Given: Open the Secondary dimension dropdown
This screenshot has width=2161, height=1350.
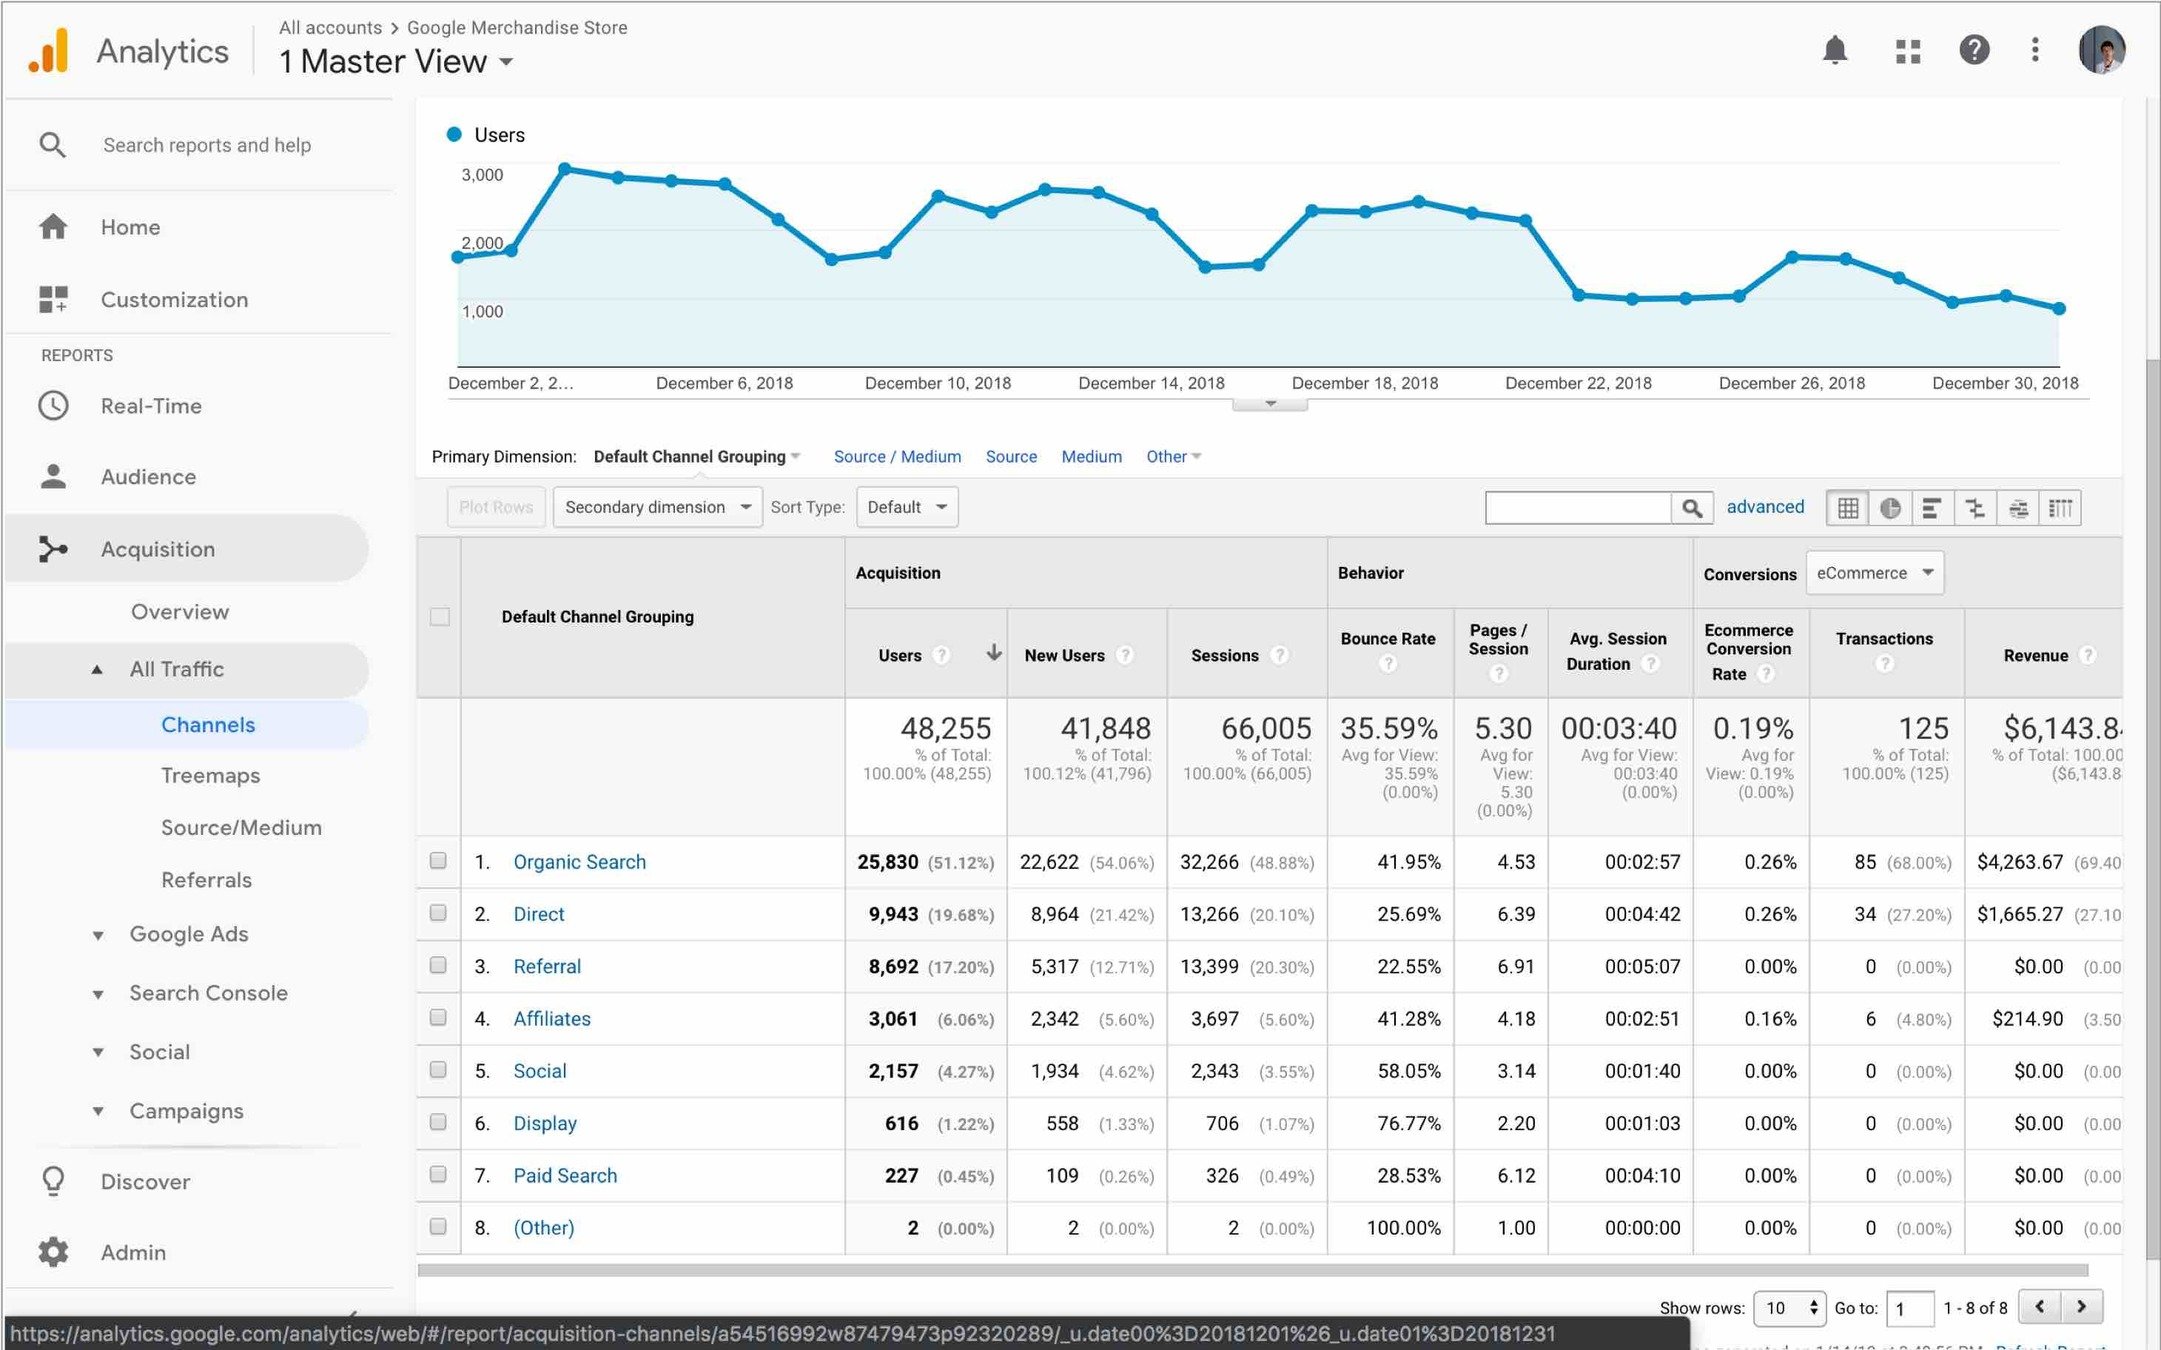Looking at the screenshot, I should coord(657,507).
